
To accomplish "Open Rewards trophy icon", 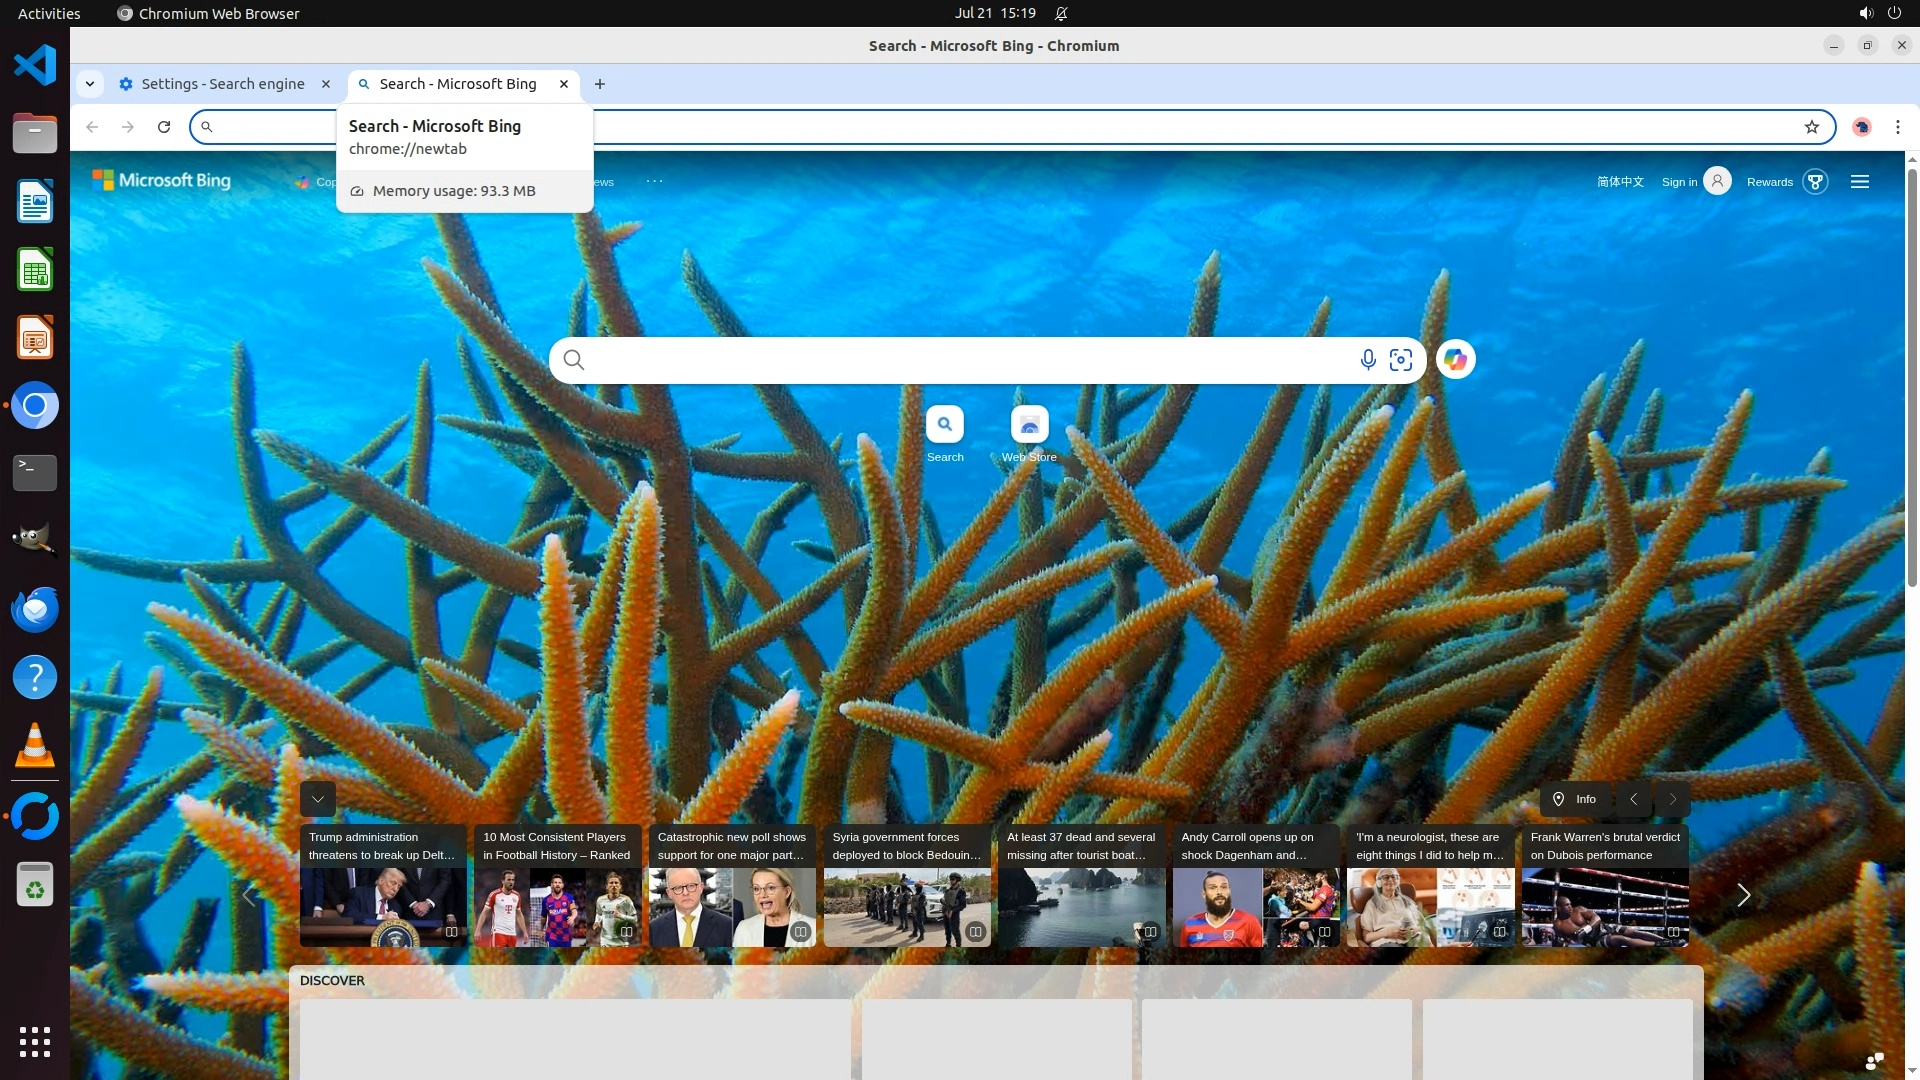I will (1815, 182).
